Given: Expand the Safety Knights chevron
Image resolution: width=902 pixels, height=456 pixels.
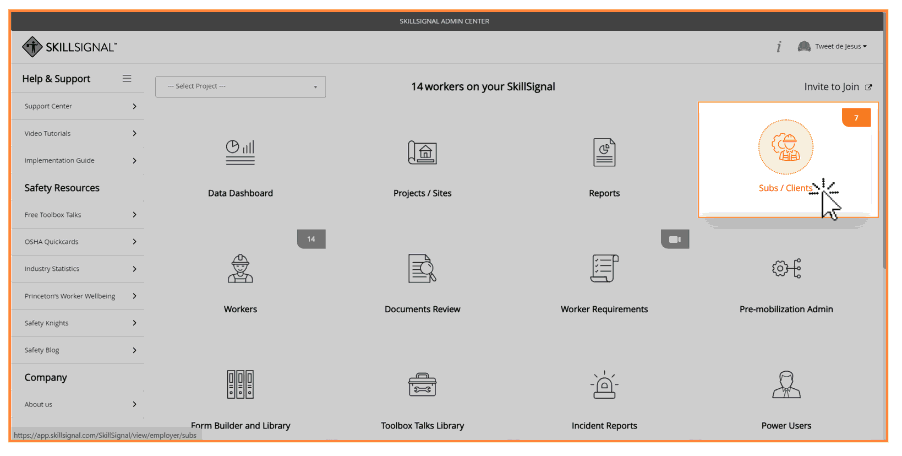Looking at the screenshot, I should tap(134, 323).
